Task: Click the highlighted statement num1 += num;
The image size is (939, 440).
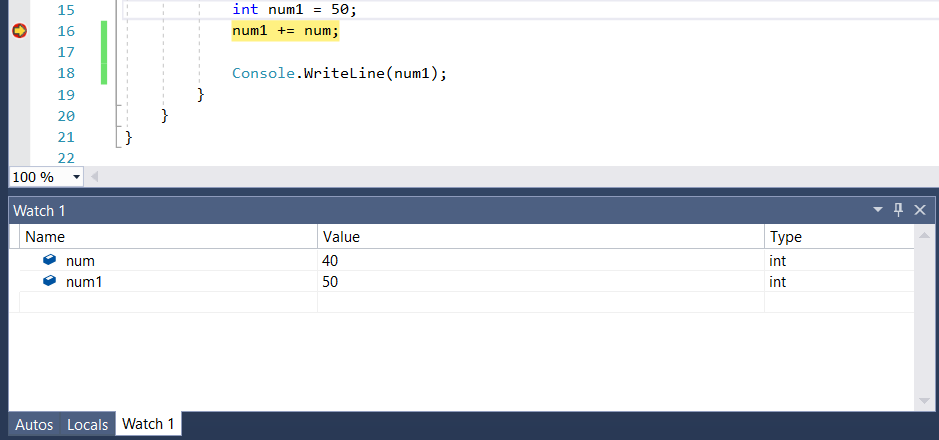Action: point(286,31)
